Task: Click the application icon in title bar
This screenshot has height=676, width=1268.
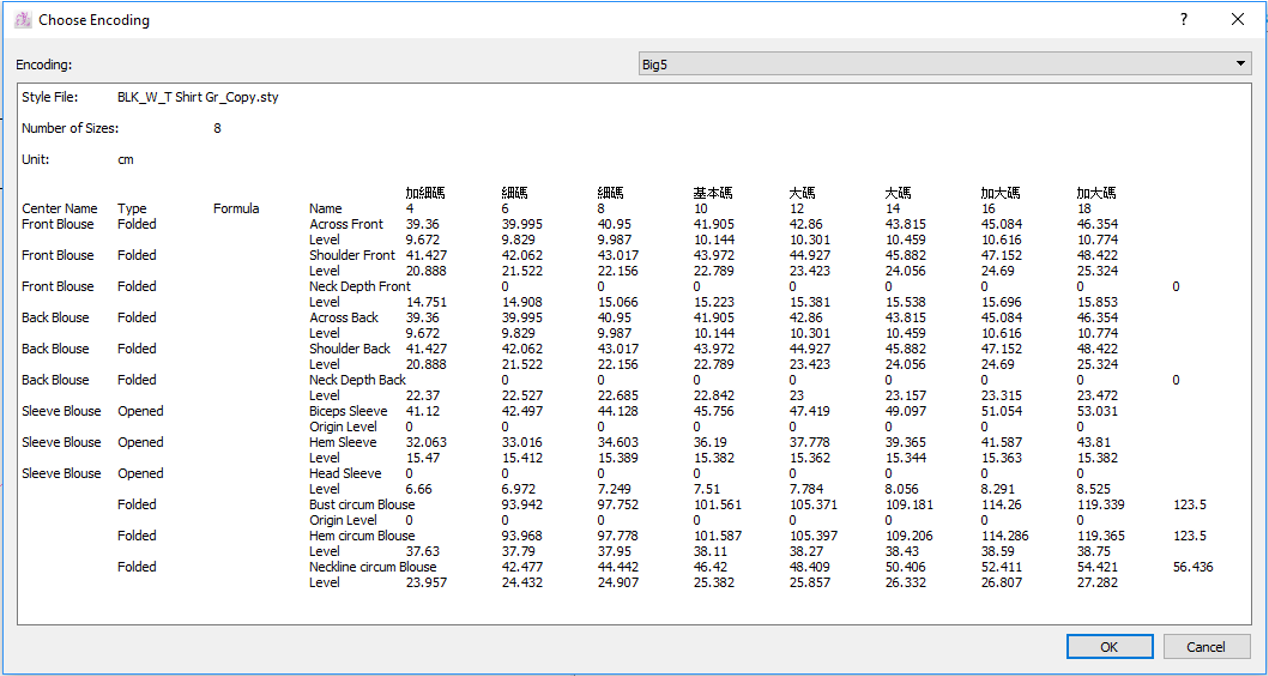Action: pyautogui.click(x=22, y=19)
